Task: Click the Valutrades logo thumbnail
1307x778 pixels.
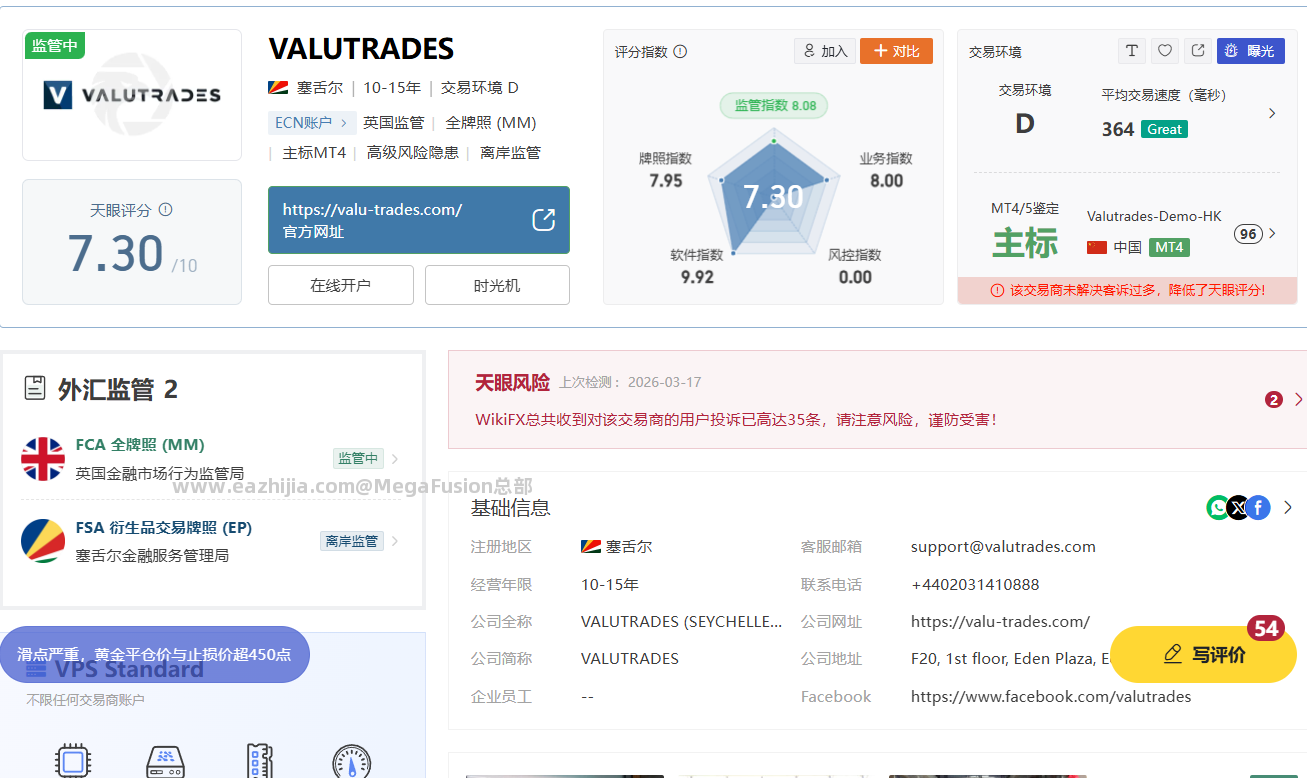Action: pyautogui.click(x=132, y=95)
